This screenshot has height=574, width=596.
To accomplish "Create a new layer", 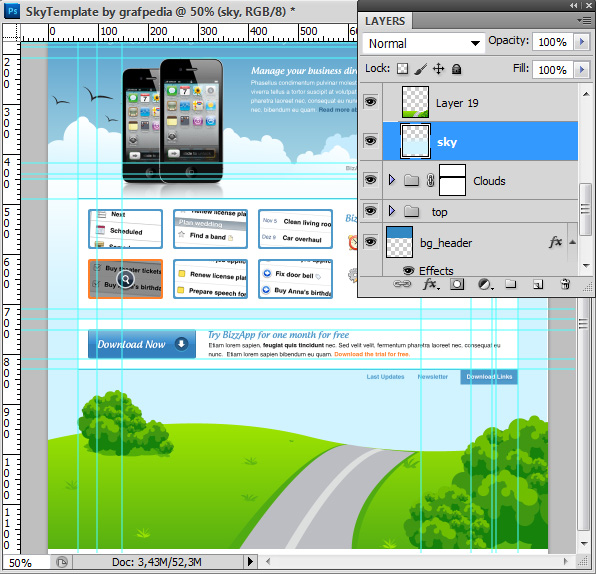I will tap(538, 284).
